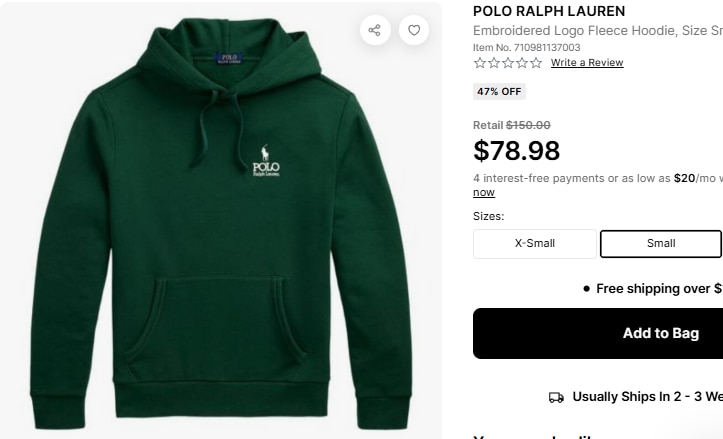
Task: Click the 47% OFF discount badge
Action: pos(499,91)
